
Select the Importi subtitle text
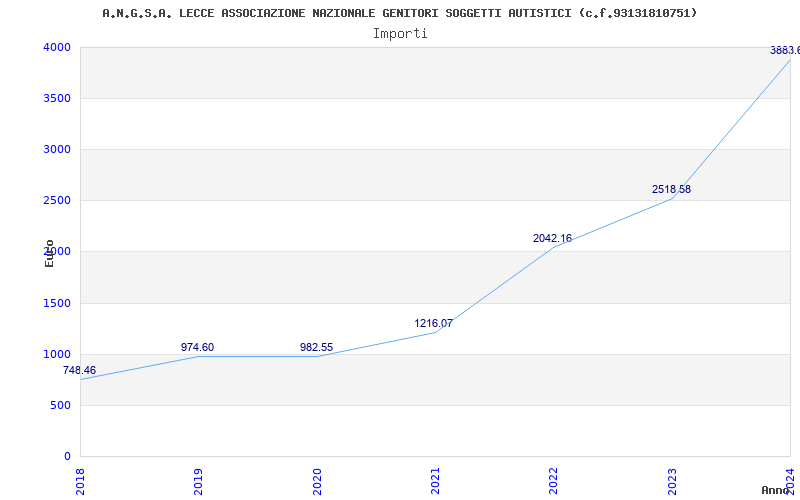pos(400,33)
